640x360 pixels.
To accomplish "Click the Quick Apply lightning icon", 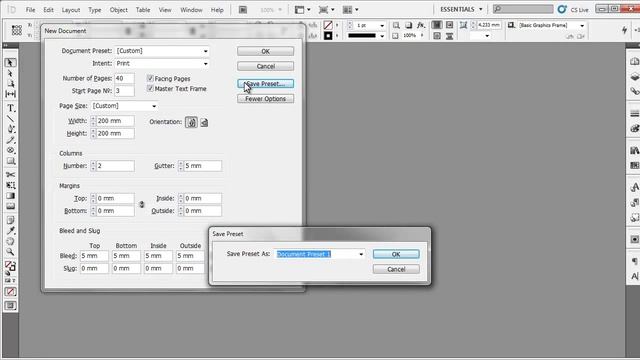I will click(x=624, y=30).
